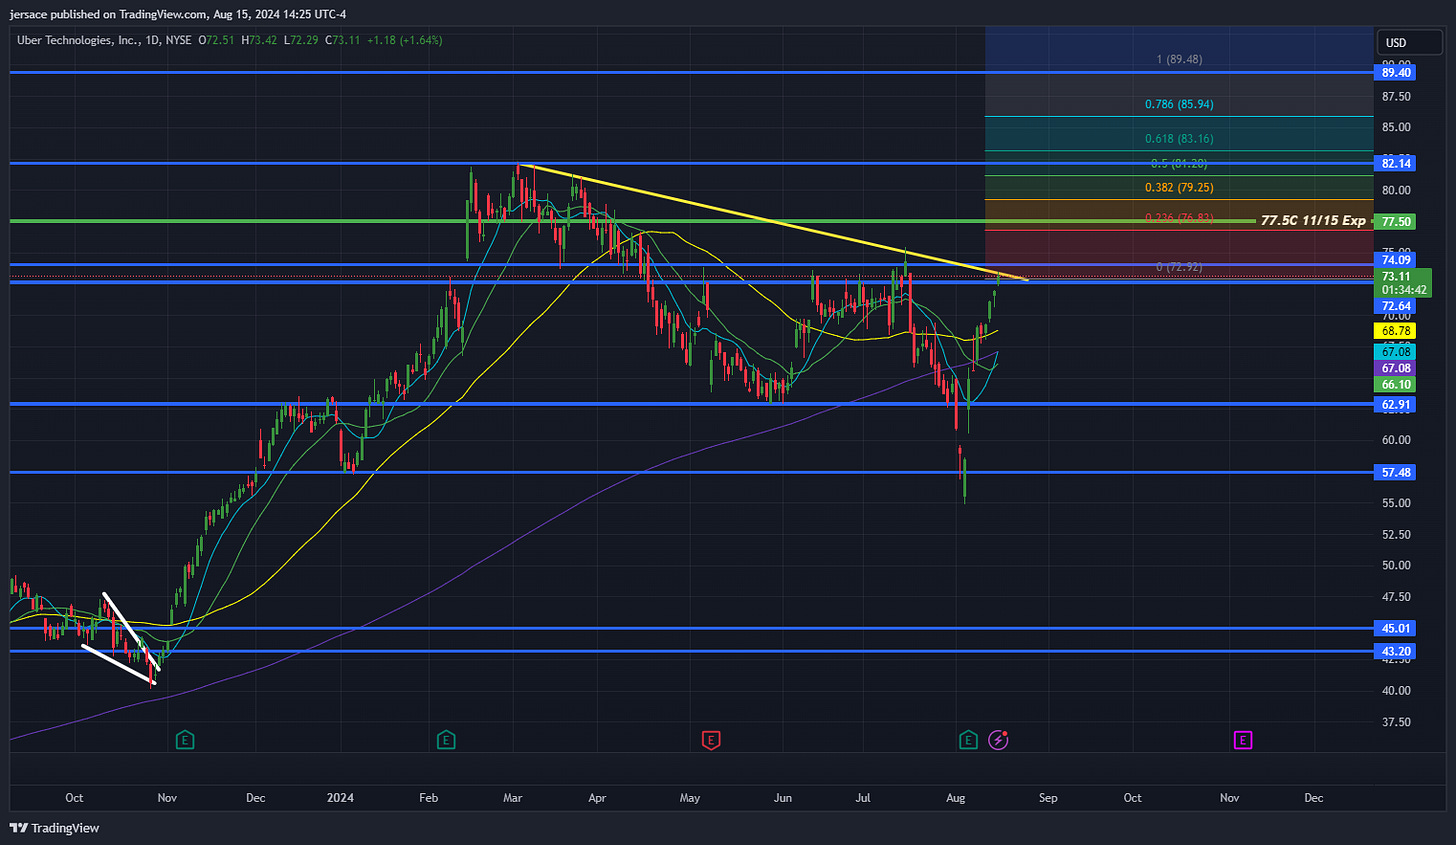
Task: Click the 2024 label on time axis
Action: [x=340, y=798]
